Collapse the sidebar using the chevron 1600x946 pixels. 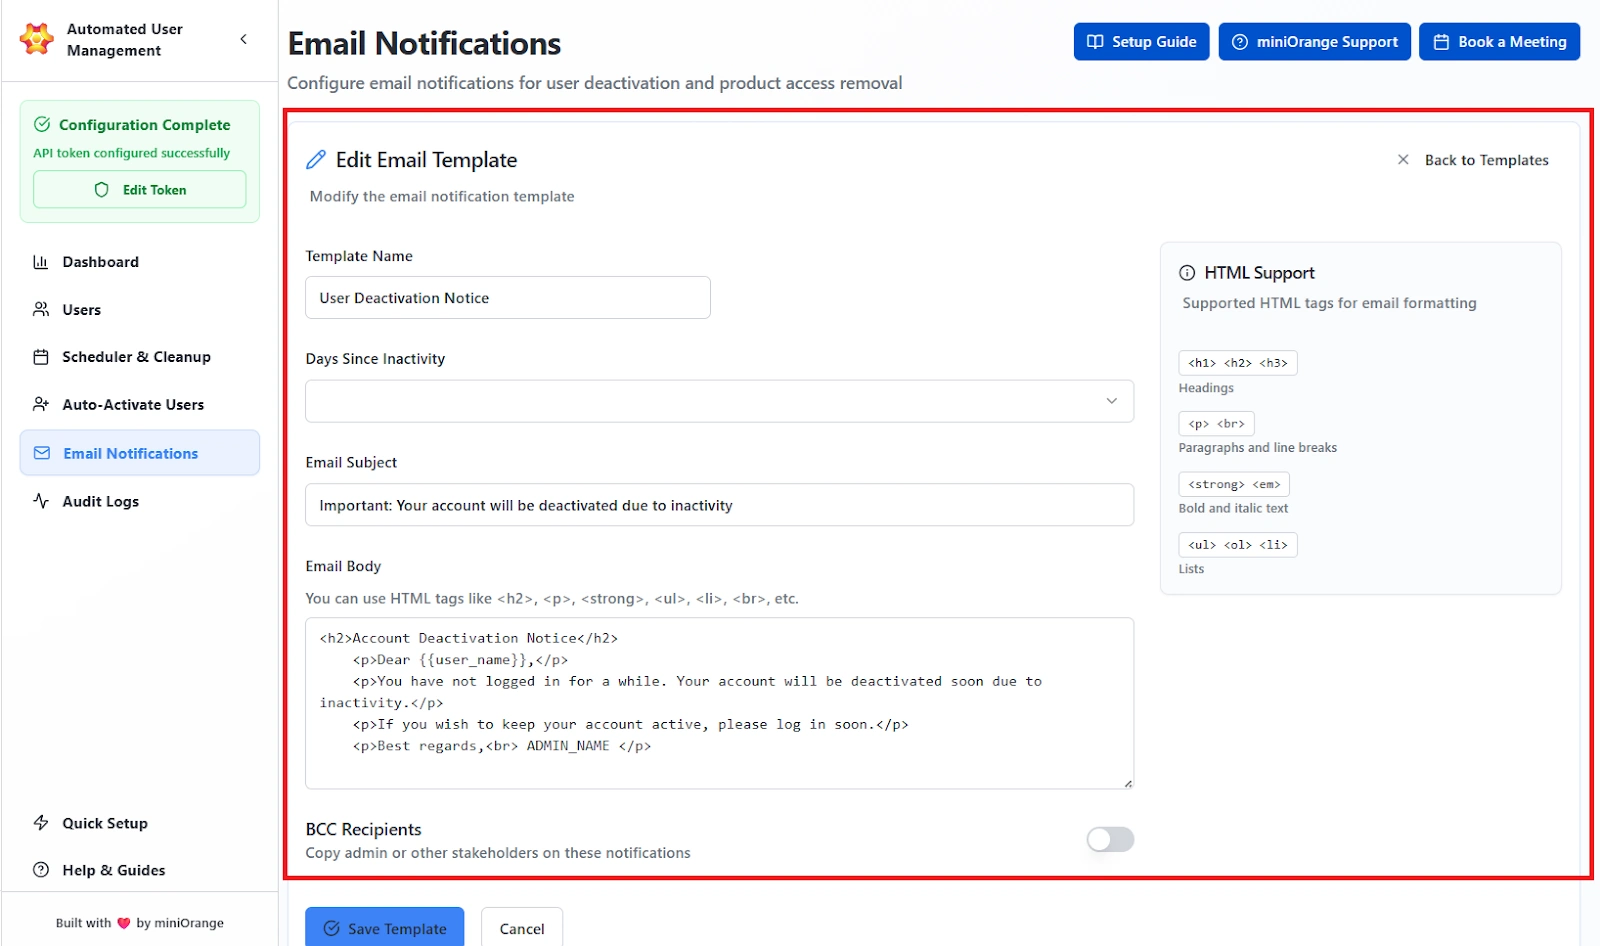click(242, 39)
